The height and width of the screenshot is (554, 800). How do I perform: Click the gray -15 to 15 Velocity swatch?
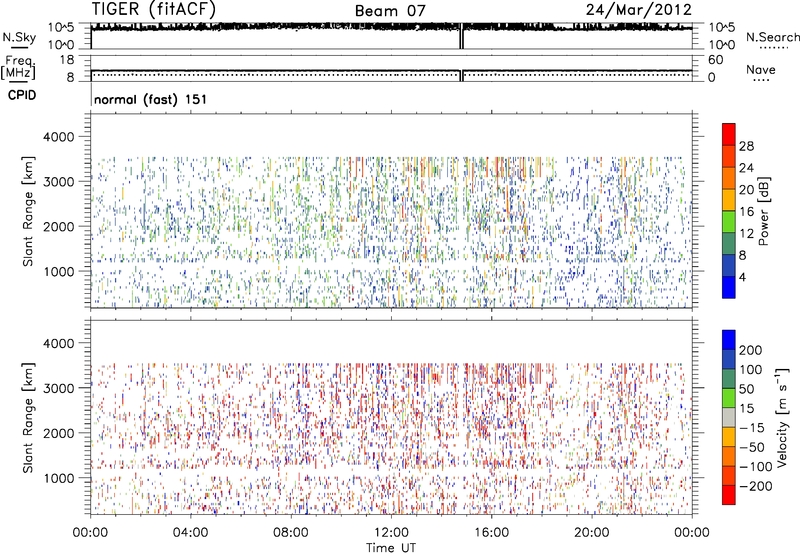point(729,418)
